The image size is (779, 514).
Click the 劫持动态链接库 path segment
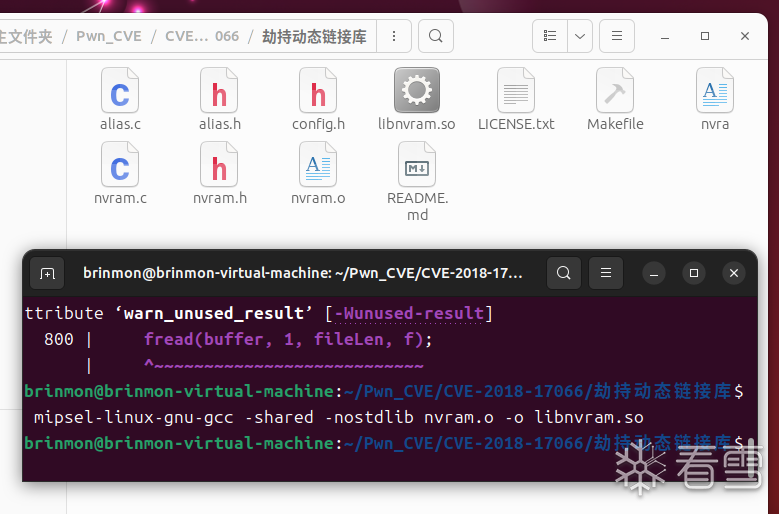314,36
